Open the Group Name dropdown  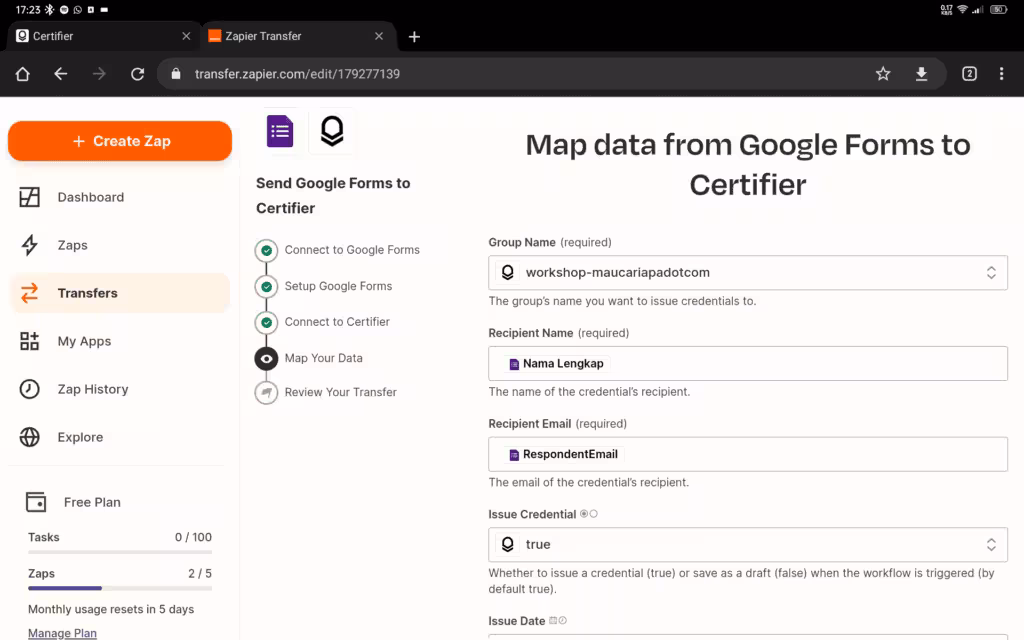point(748,272)
